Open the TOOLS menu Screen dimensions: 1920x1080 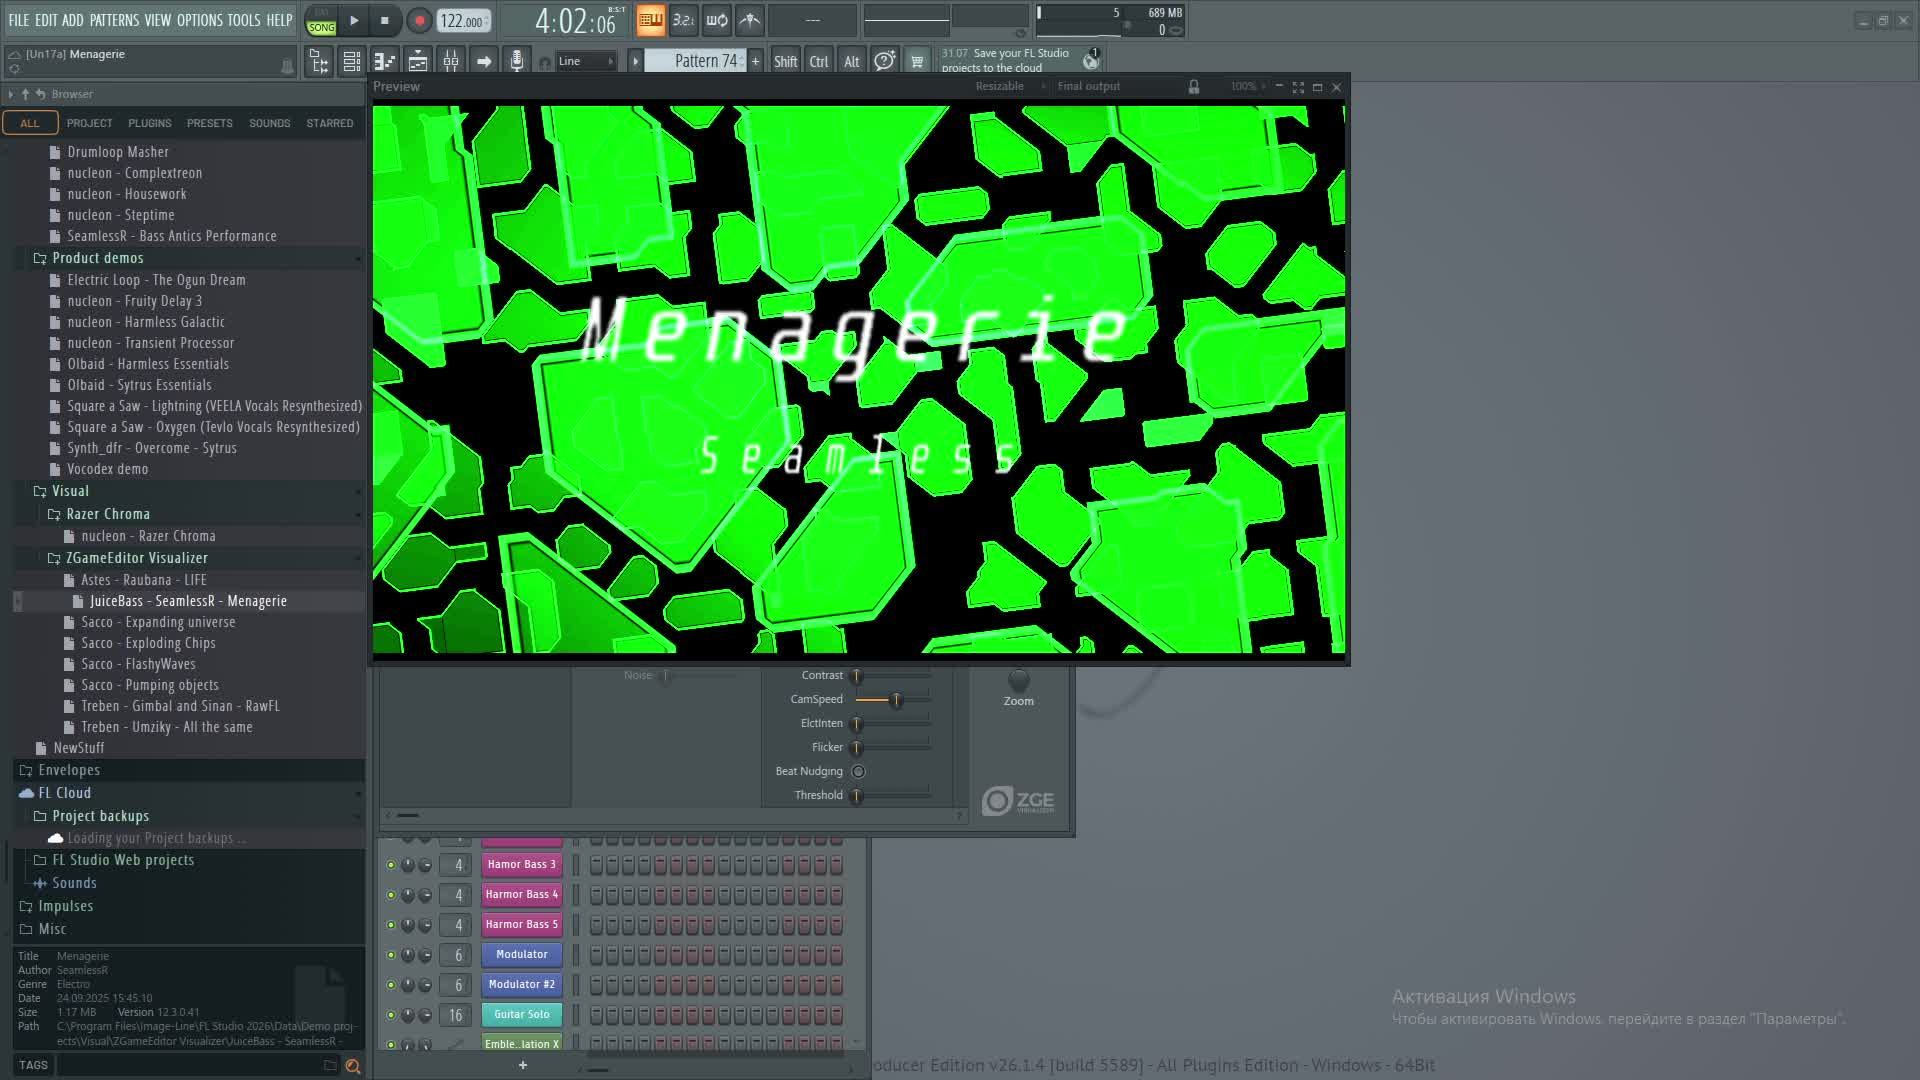click(x=244, y=20)
